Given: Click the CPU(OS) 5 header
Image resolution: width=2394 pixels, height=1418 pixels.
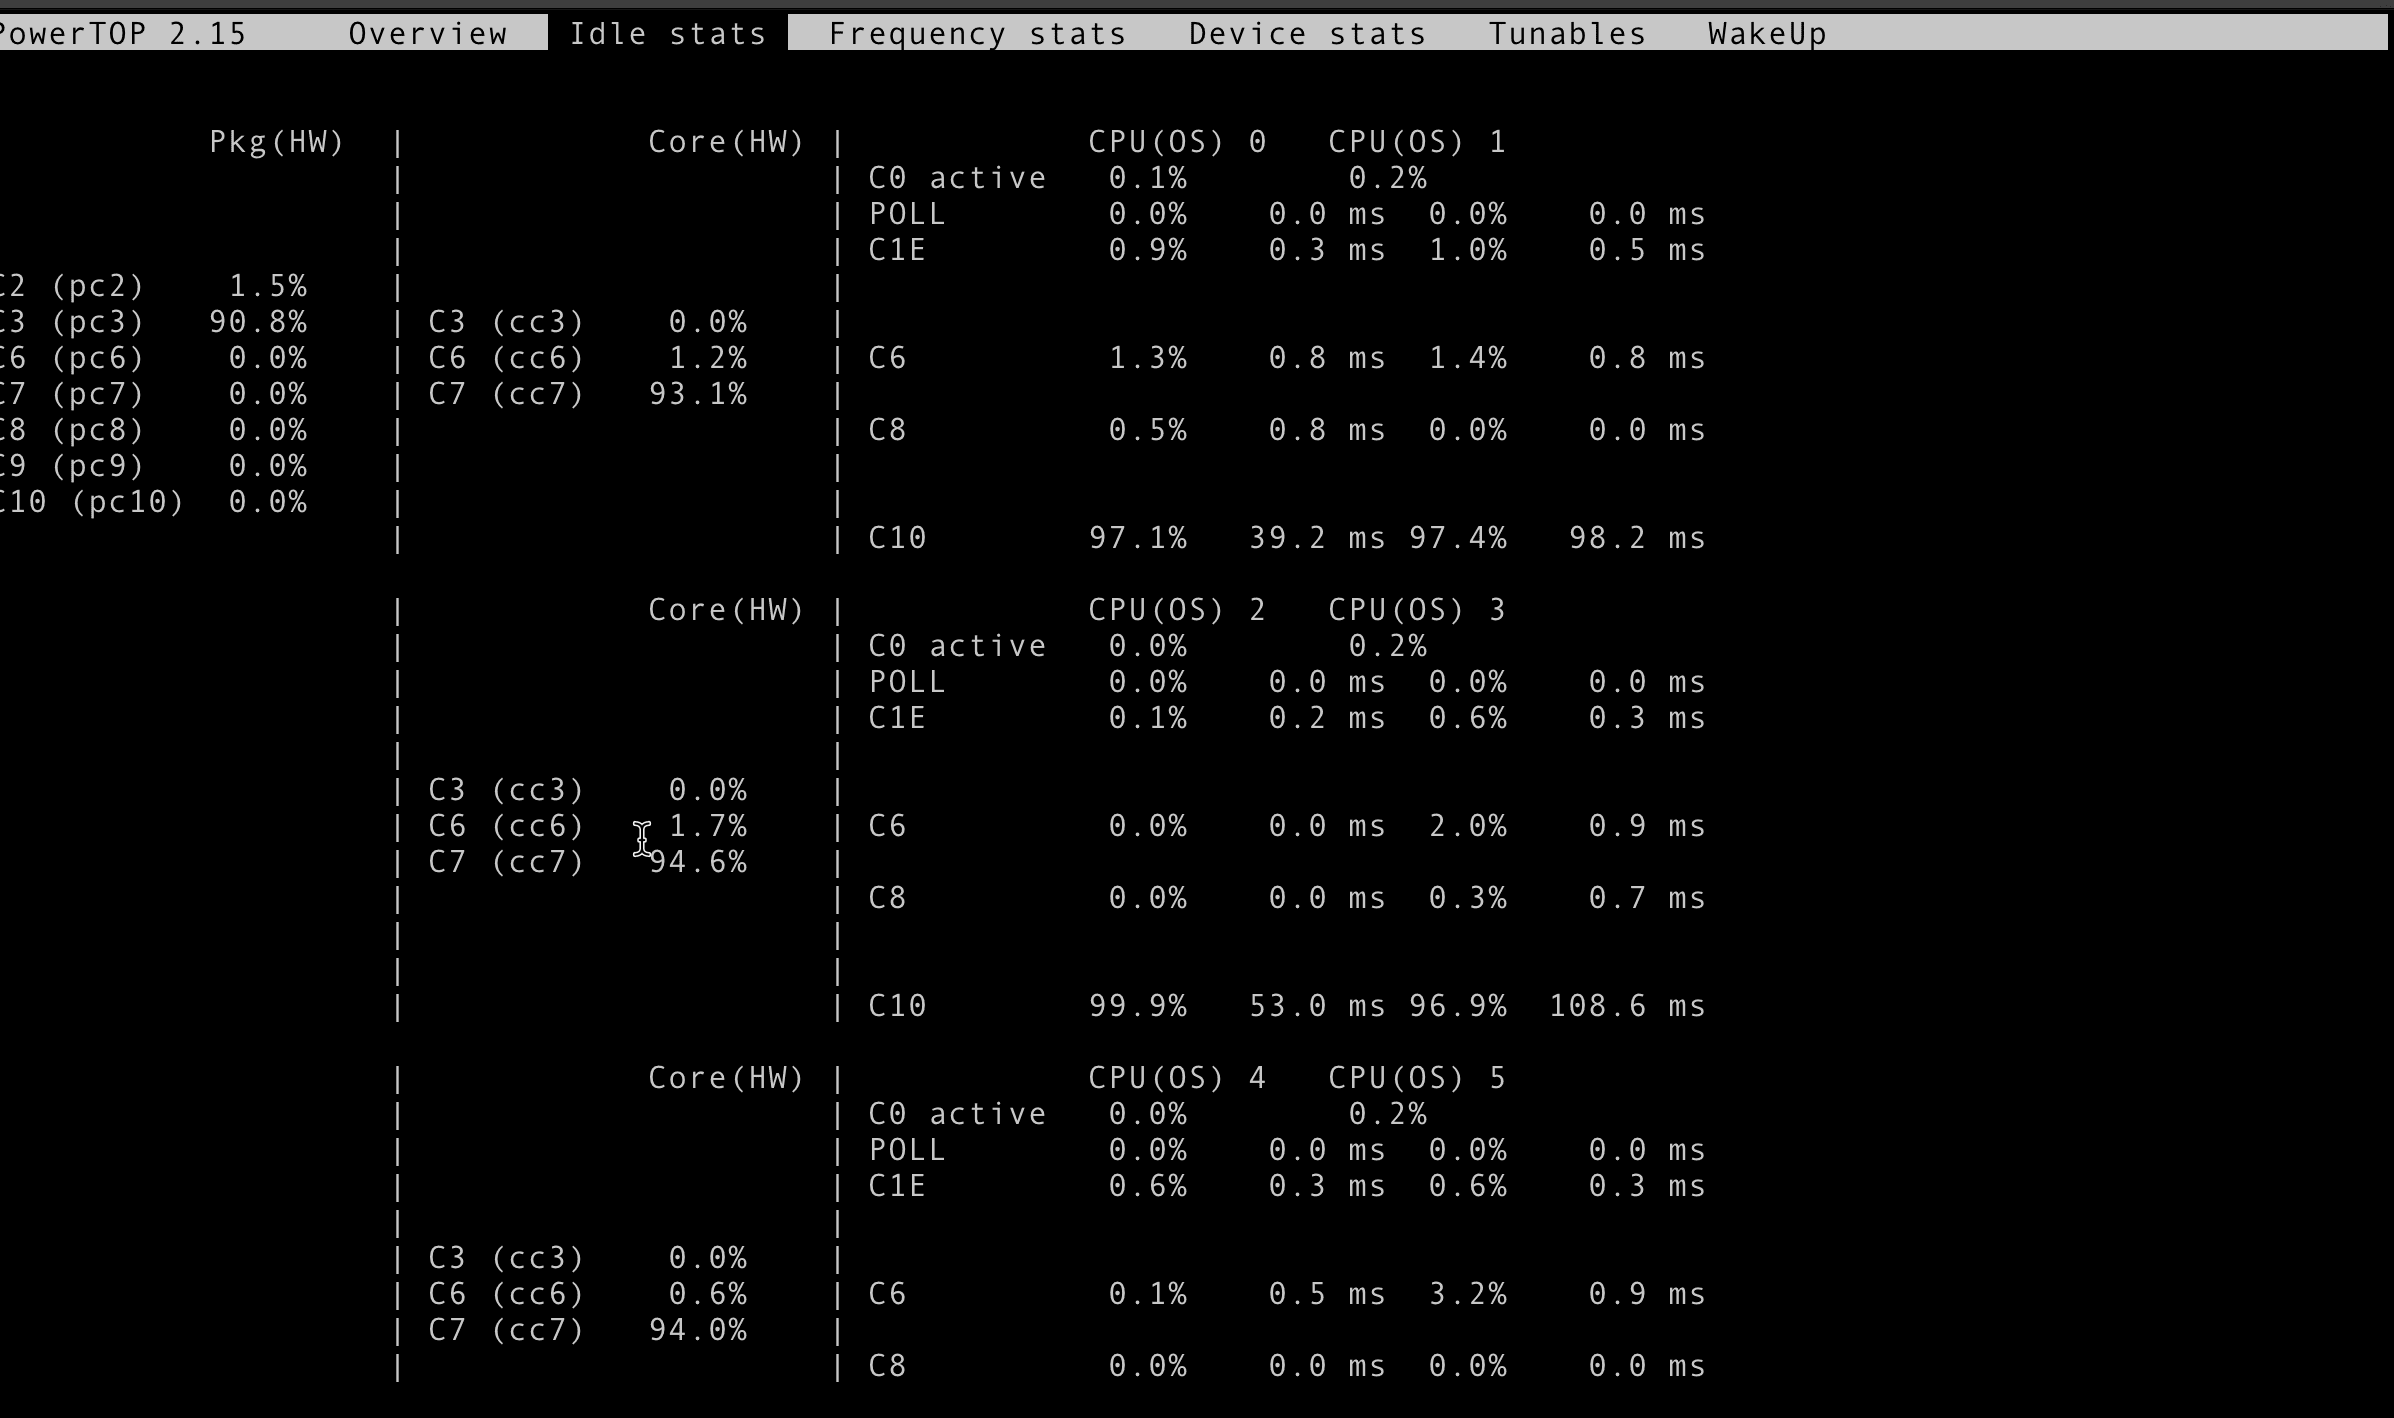Looking at the screenshot, I should (1417, 1078).
